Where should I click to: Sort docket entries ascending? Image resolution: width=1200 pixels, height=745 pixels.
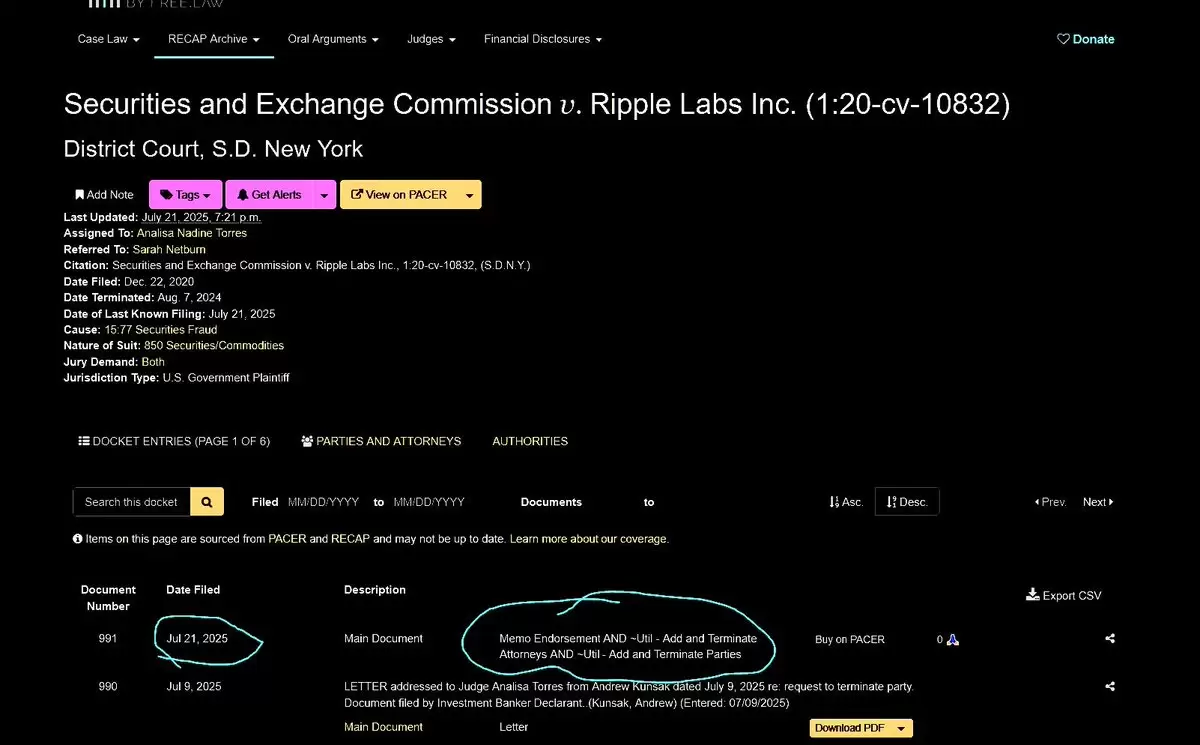coord(846,502)
